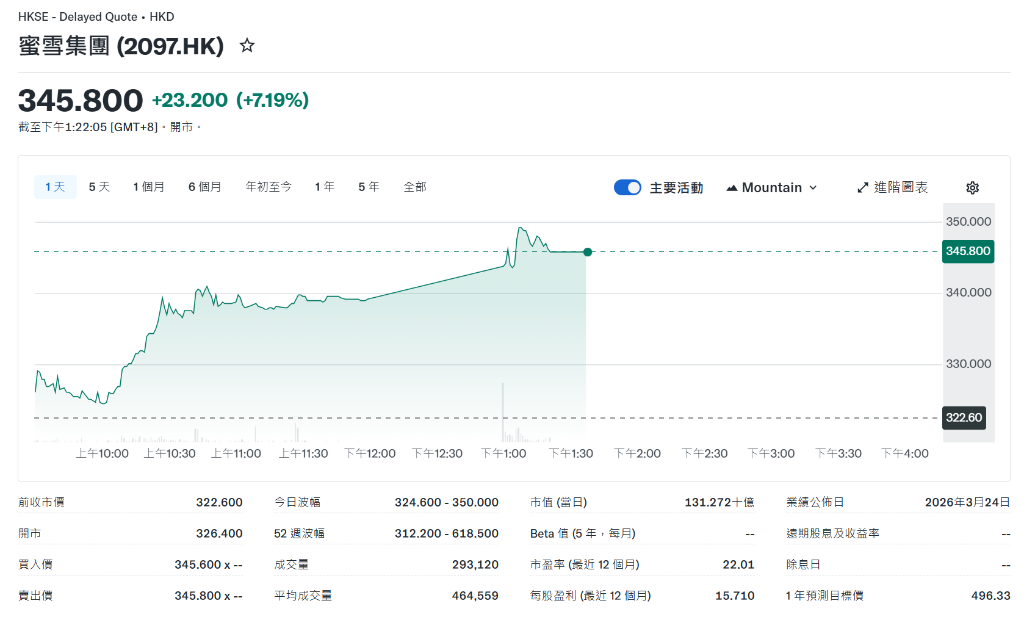Viewport: 1024px width, 621px height.
Task: Switch chart to 1個月 range
Action: tap(149, 187)
